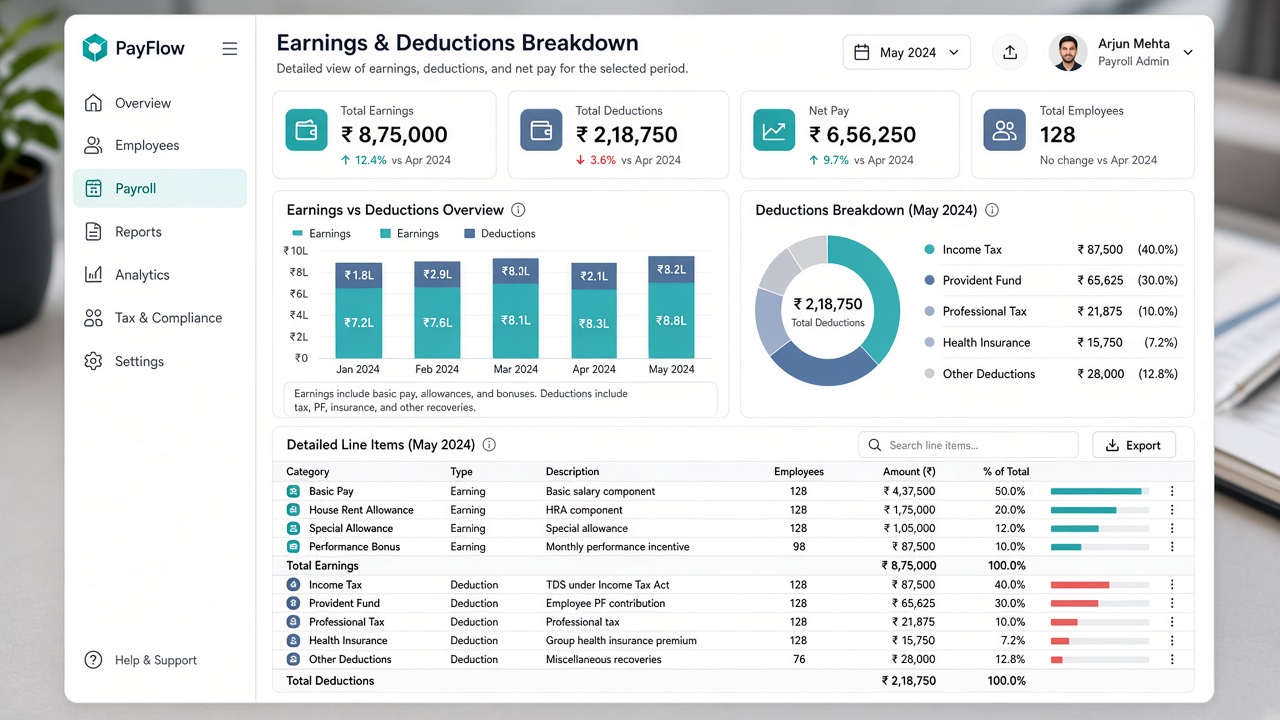Click the PayFlow hexagon logo icon
This screenshot has width=1280, height=720.
94,48
